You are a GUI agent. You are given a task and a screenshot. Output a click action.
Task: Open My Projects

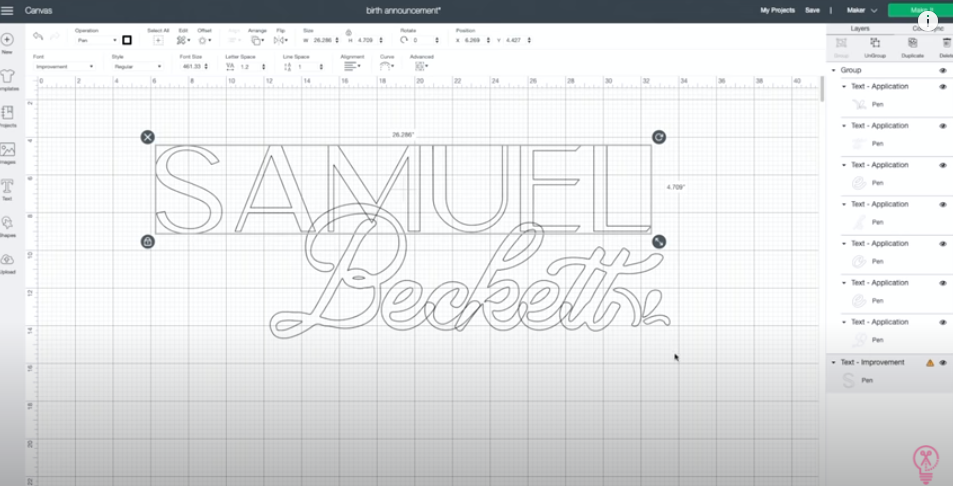777,10
